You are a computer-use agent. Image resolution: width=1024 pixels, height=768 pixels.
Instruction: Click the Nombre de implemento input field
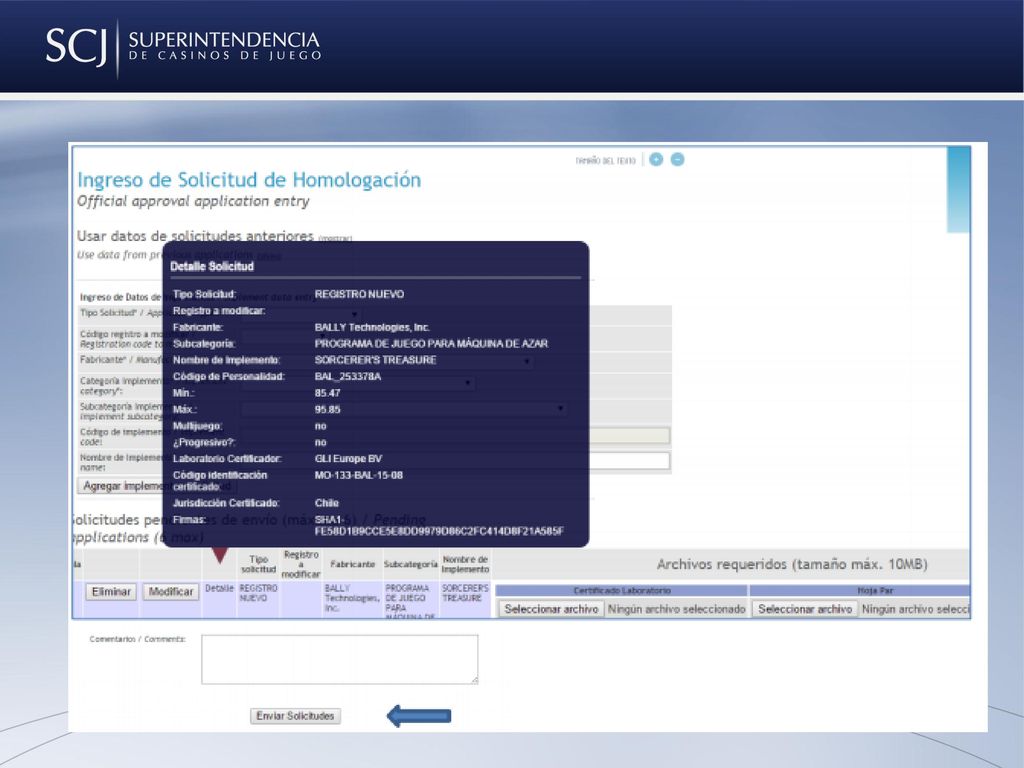630,461
